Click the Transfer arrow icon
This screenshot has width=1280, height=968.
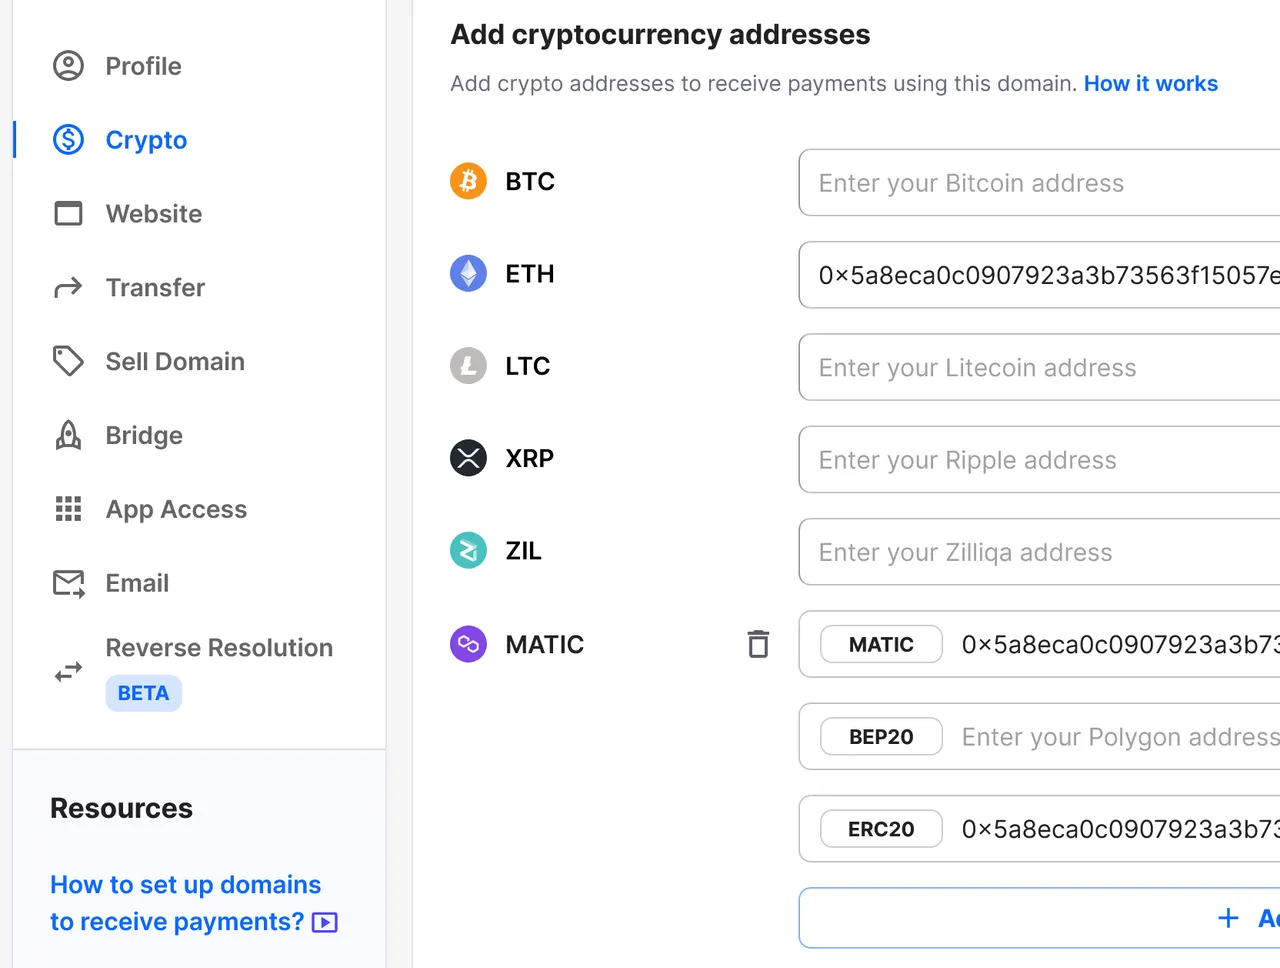68,288
